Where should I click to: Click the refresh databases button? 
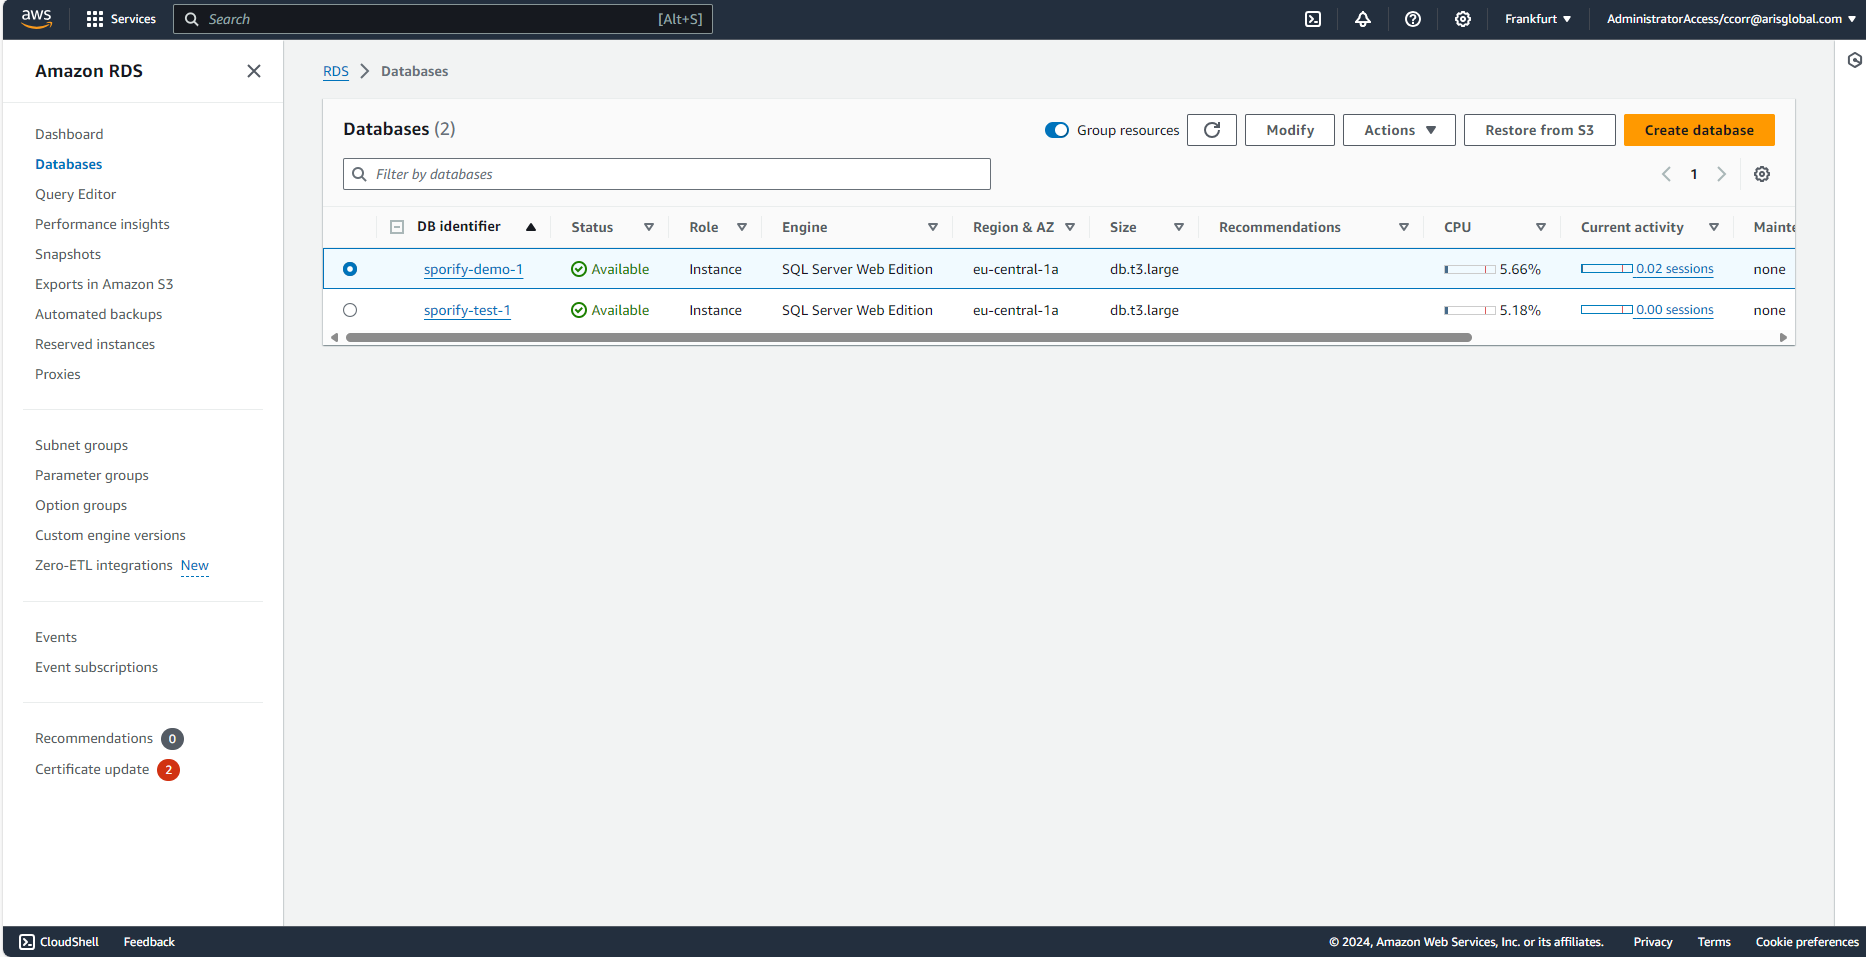[1212, 130]
